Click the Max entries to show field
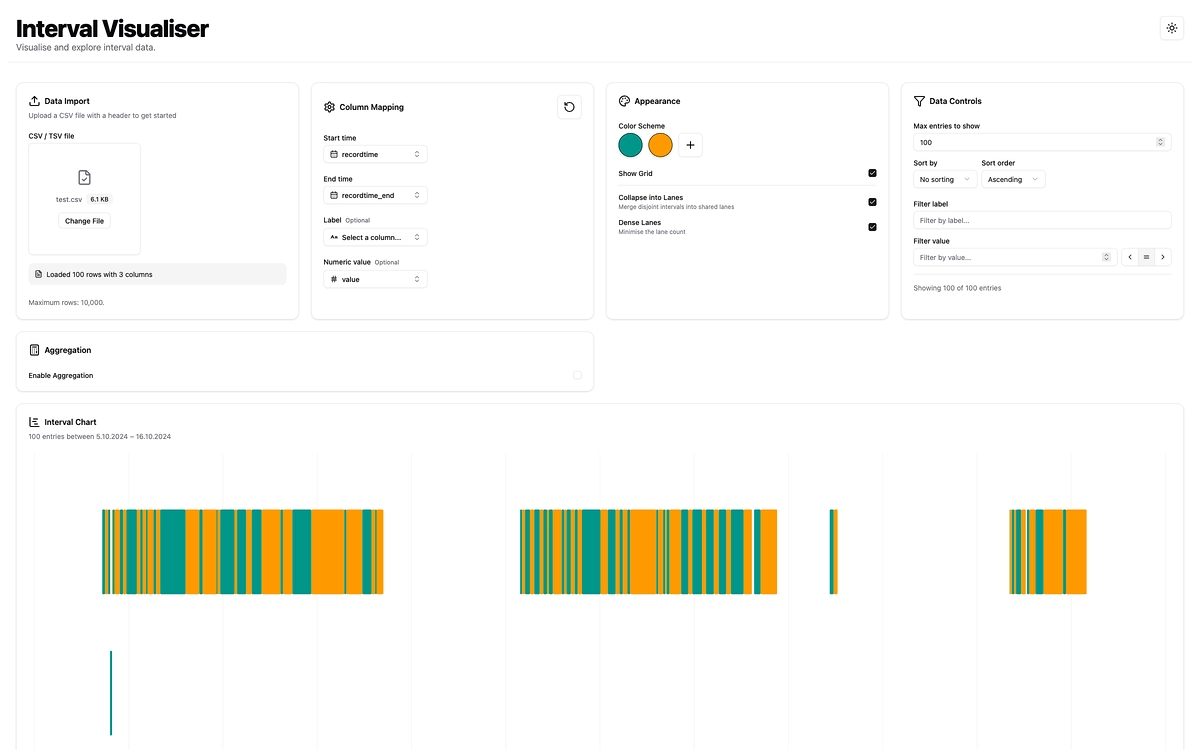The height and width of the screenshot is (750, 1200). click(1042, 142)
